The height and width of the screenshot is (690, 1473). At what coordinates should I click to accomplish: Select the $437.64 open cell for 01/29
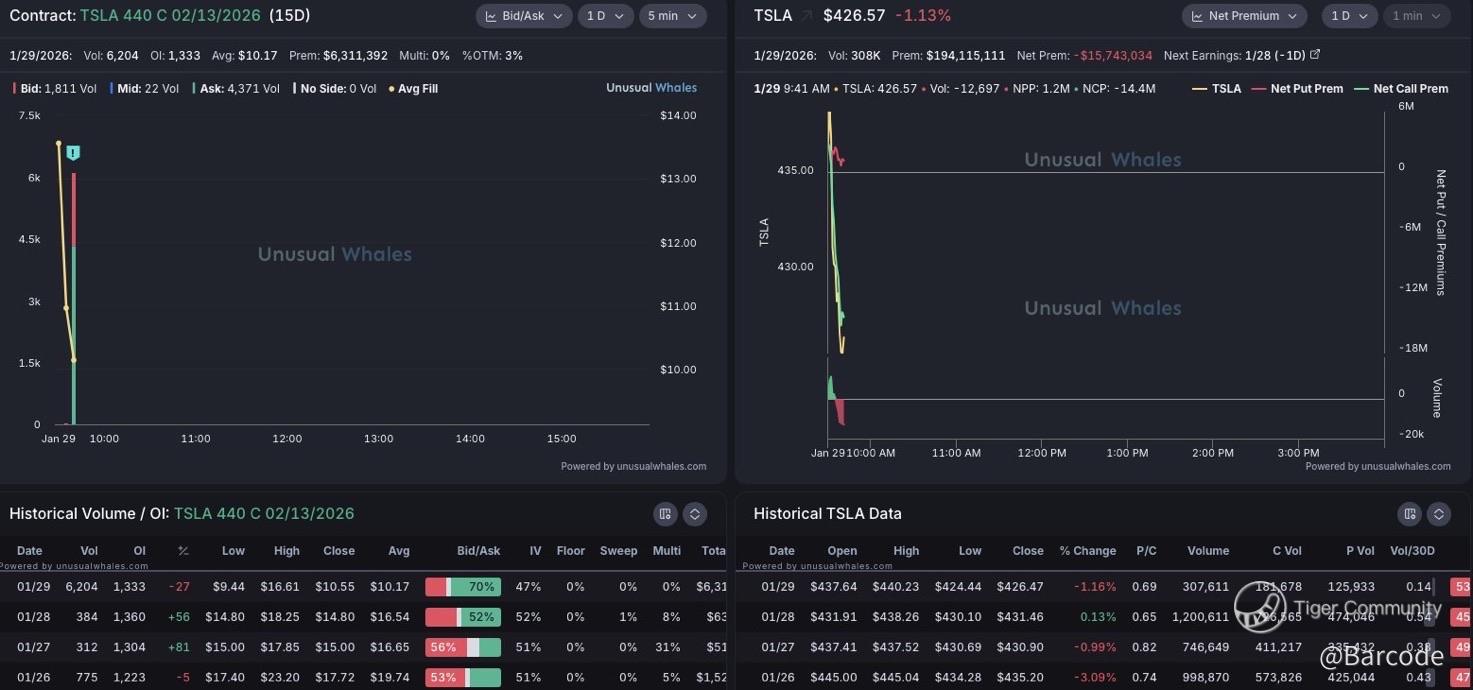coord(833,587)
